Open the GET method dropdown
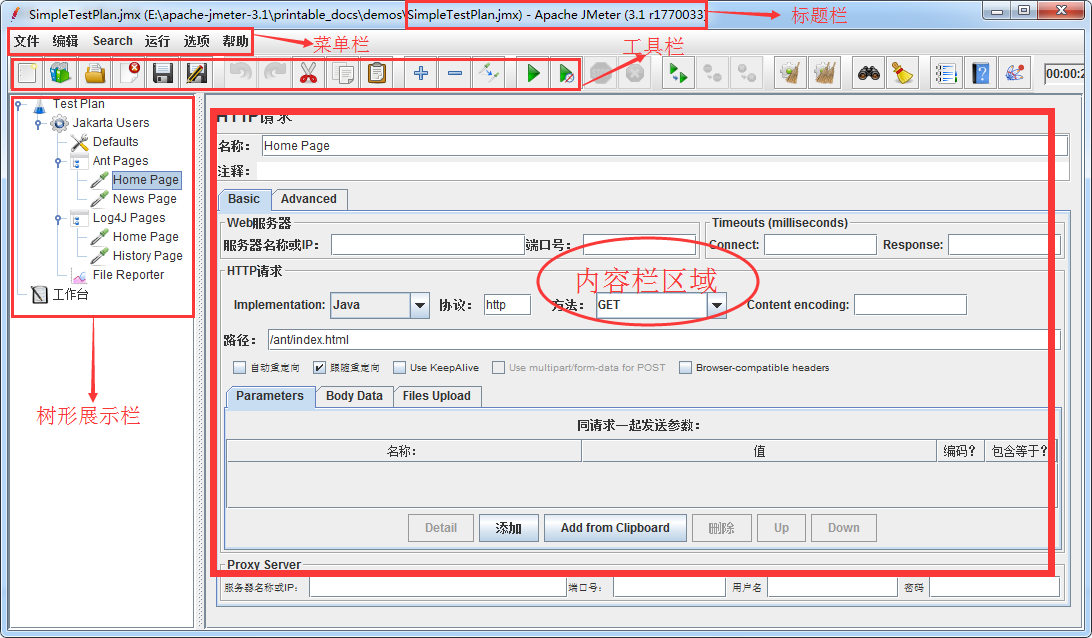 point(716,305)
